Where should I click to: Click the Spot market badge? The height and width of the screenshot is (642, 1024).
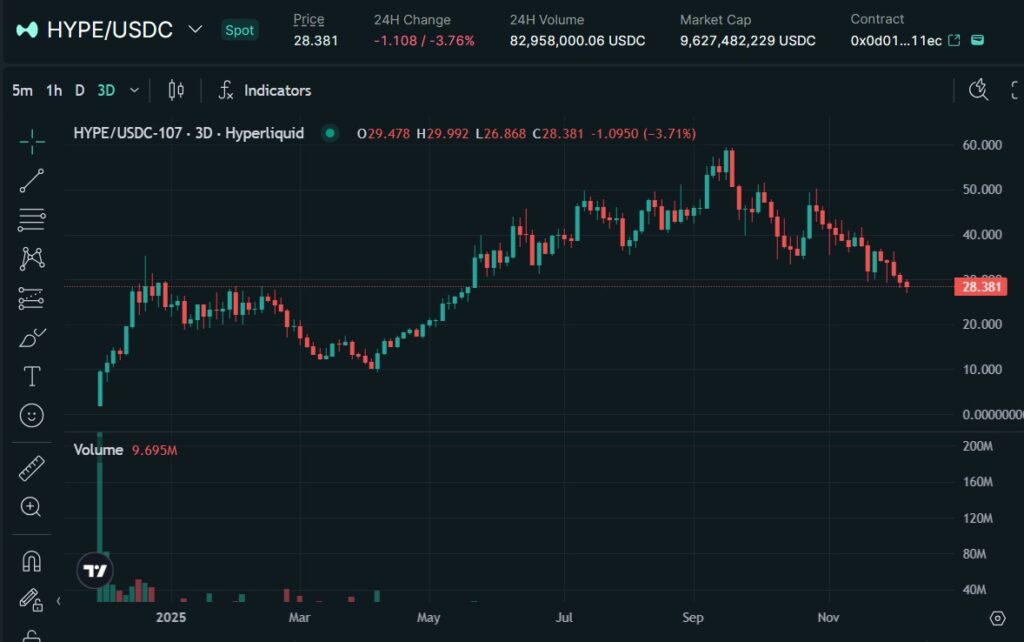(240, 30)
